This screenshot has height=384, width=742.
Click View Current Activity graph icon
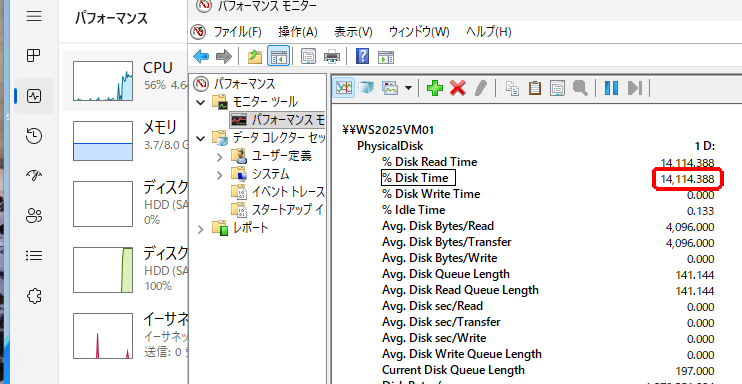(344, 88)
